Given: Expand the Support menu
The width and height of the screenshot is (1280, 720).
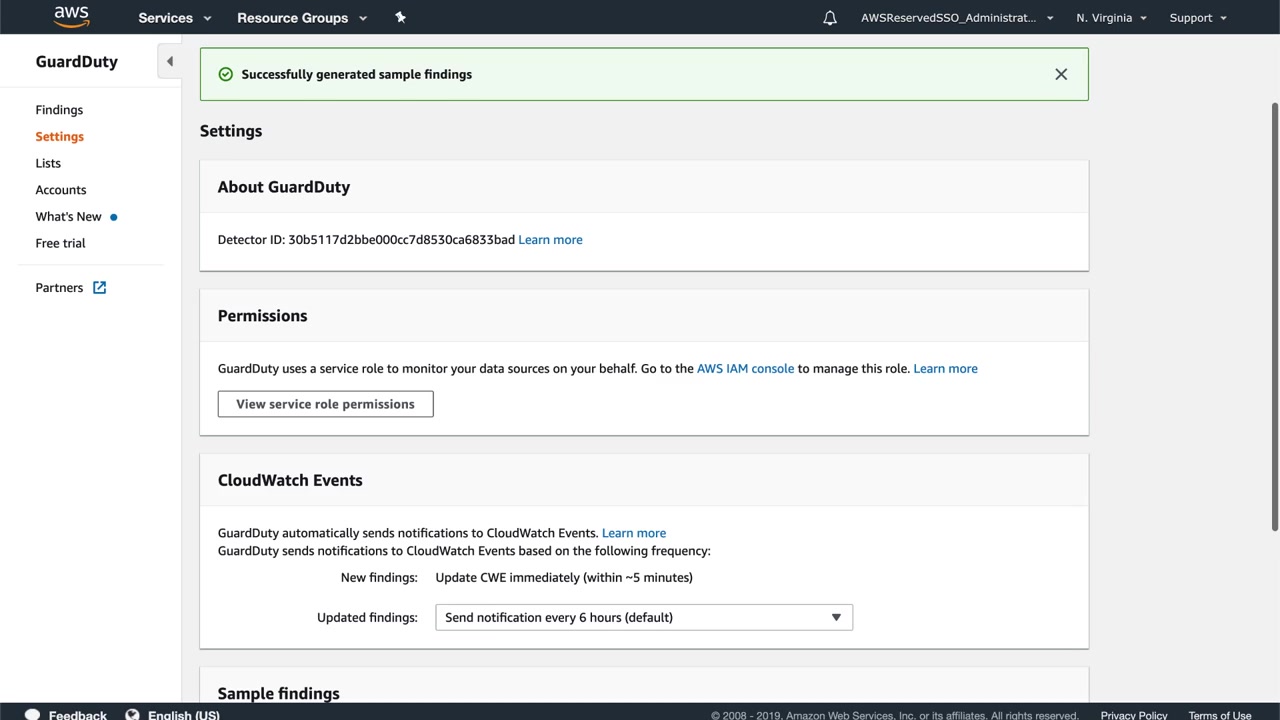Looking at the screenshot, I should coord(1198,18).
